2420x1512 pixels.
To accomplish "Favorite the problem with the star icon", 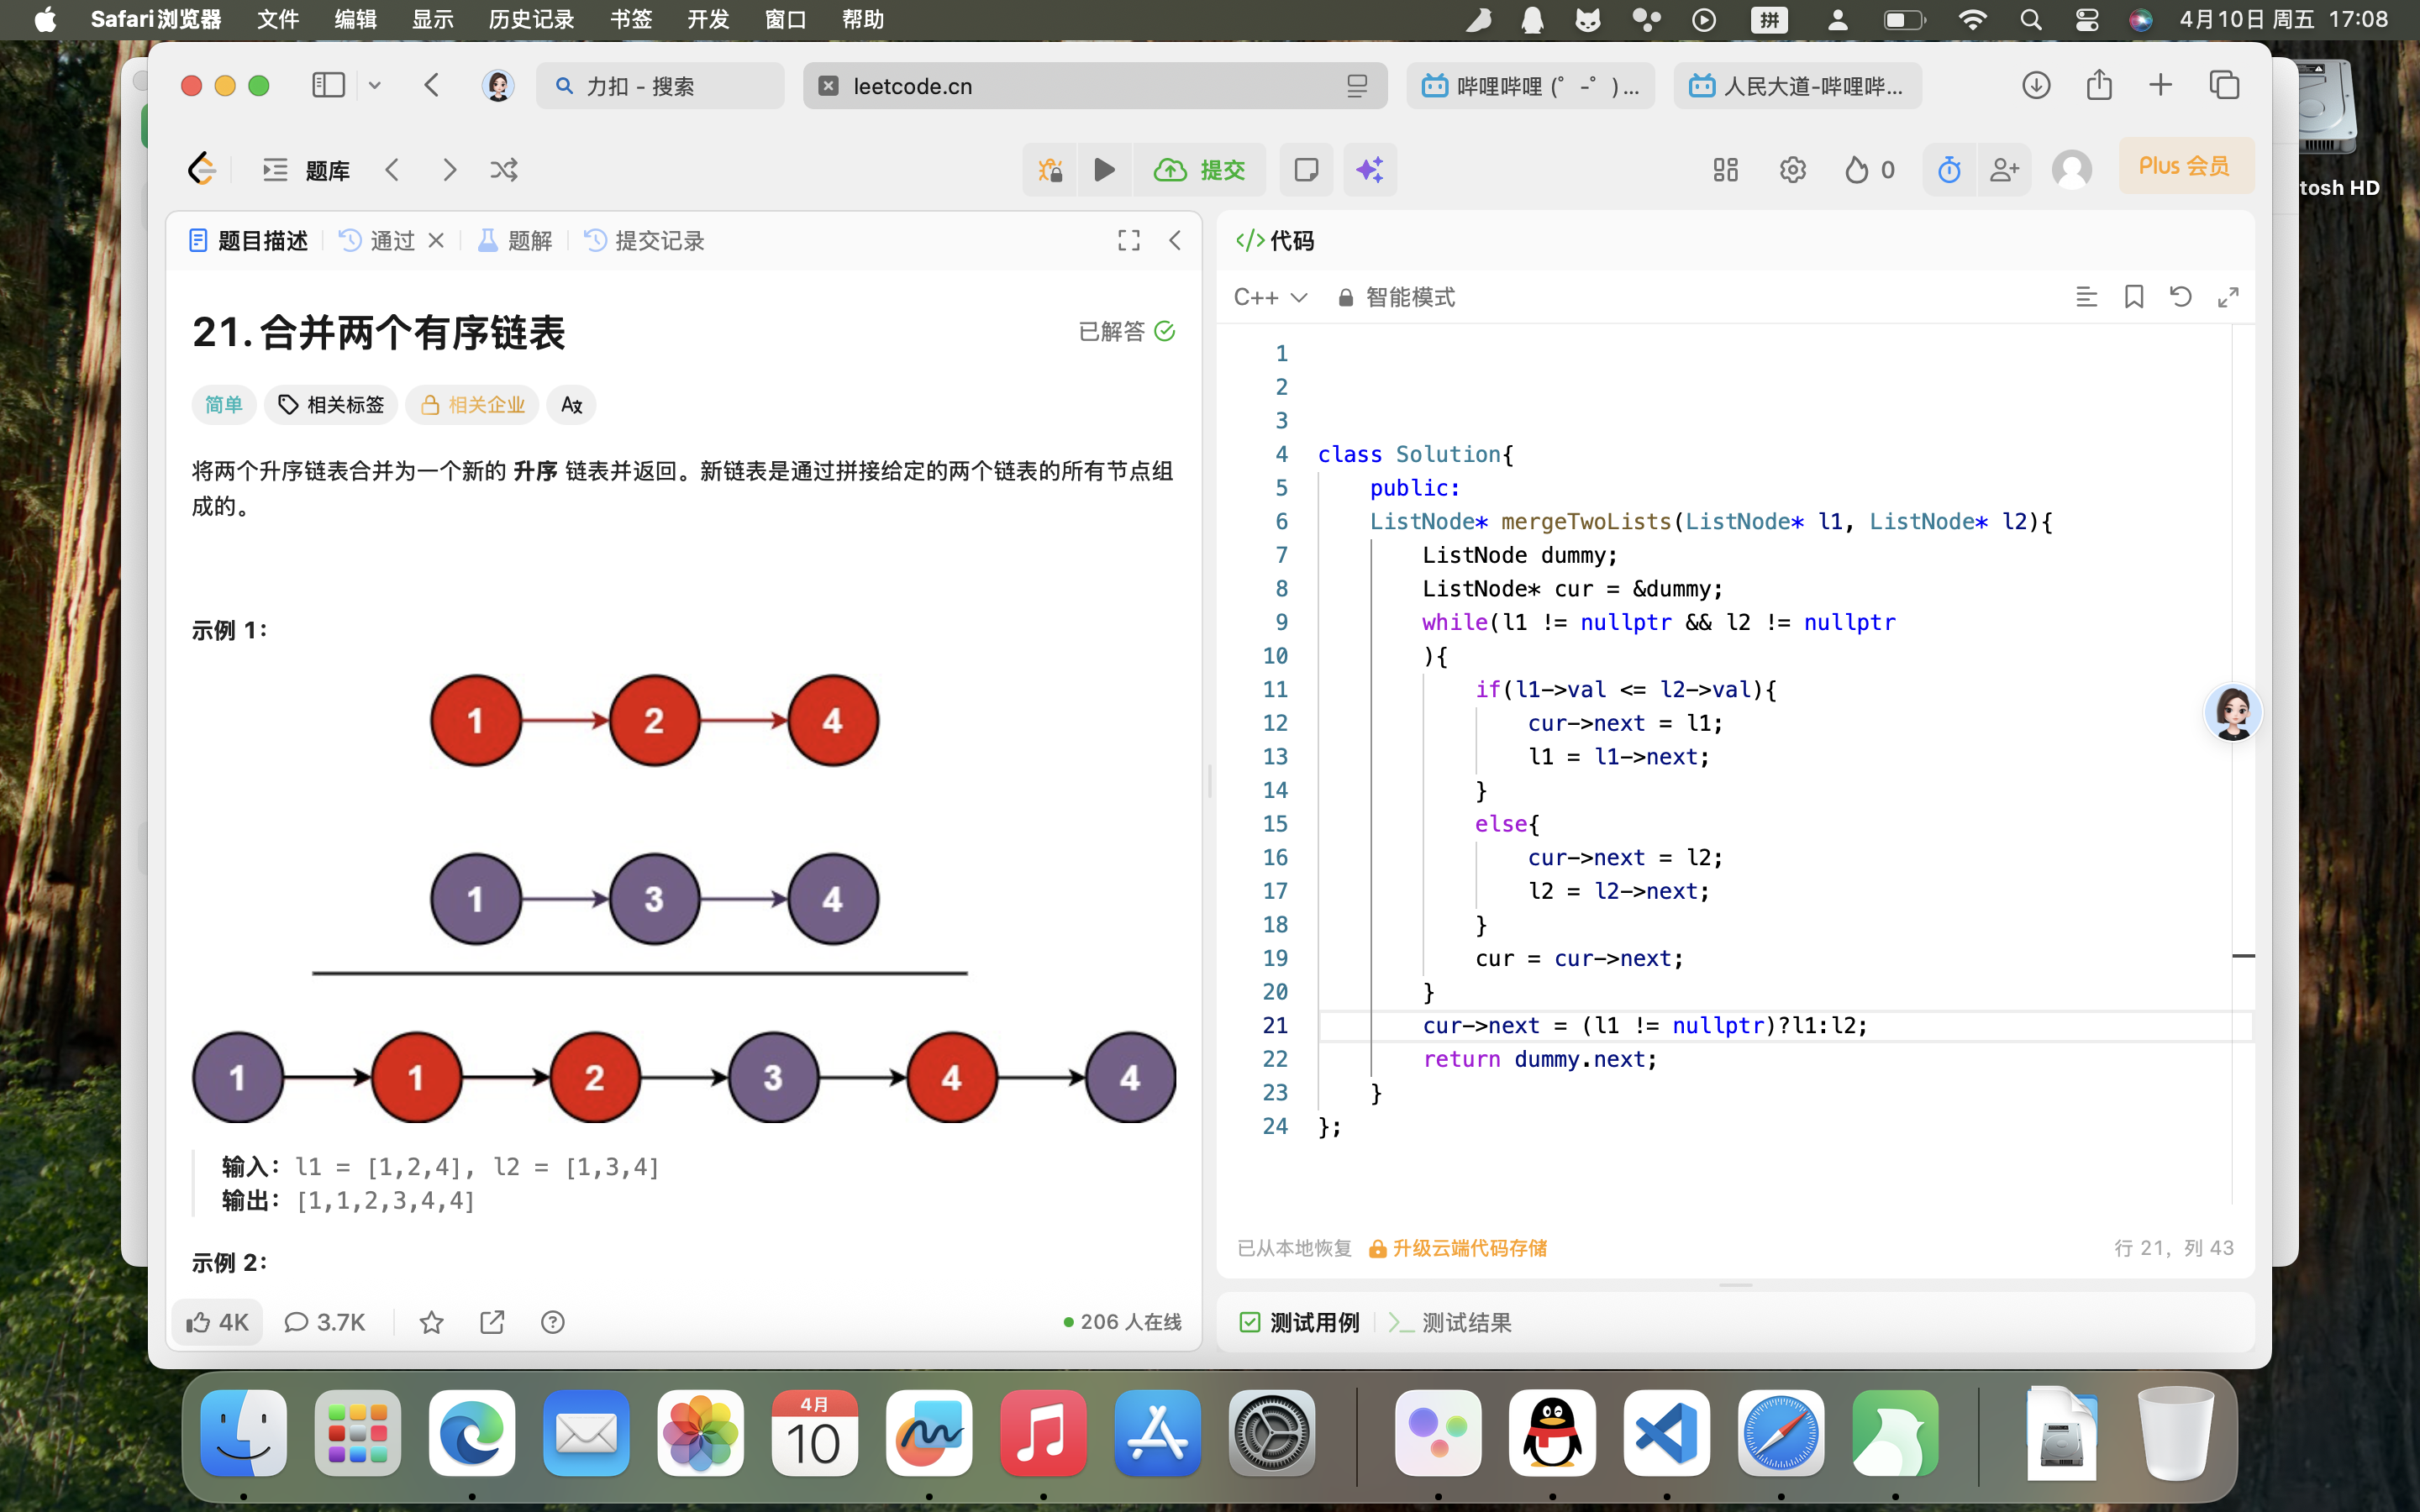I will 431,1322.
